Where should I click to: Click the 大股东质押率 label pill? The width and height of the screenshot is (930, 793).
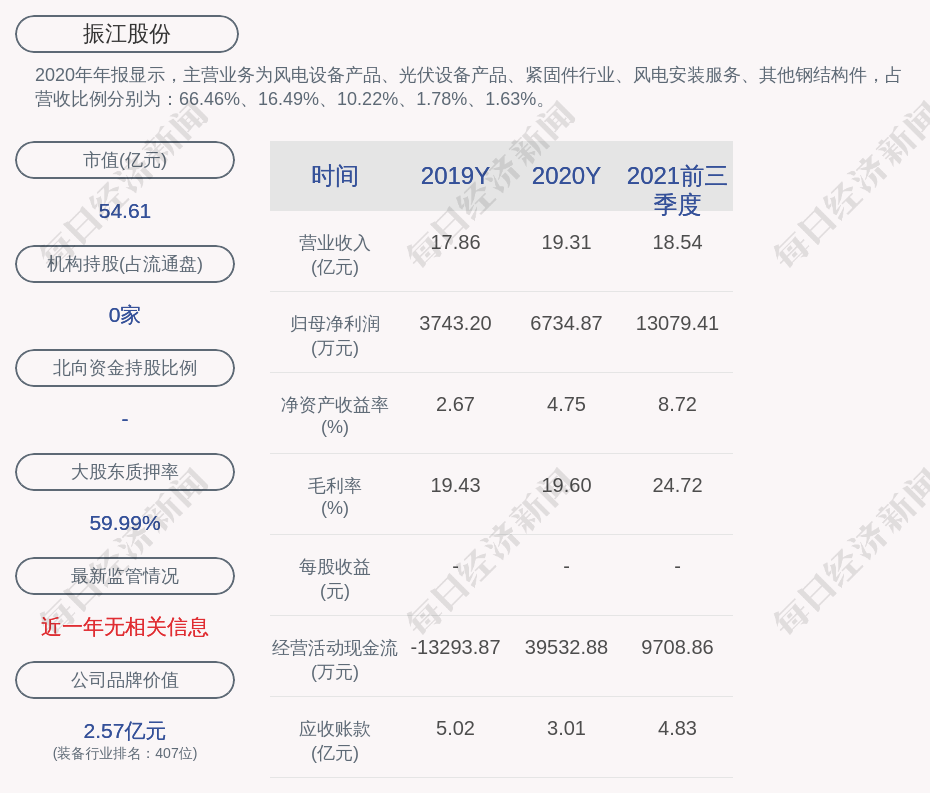125,472
